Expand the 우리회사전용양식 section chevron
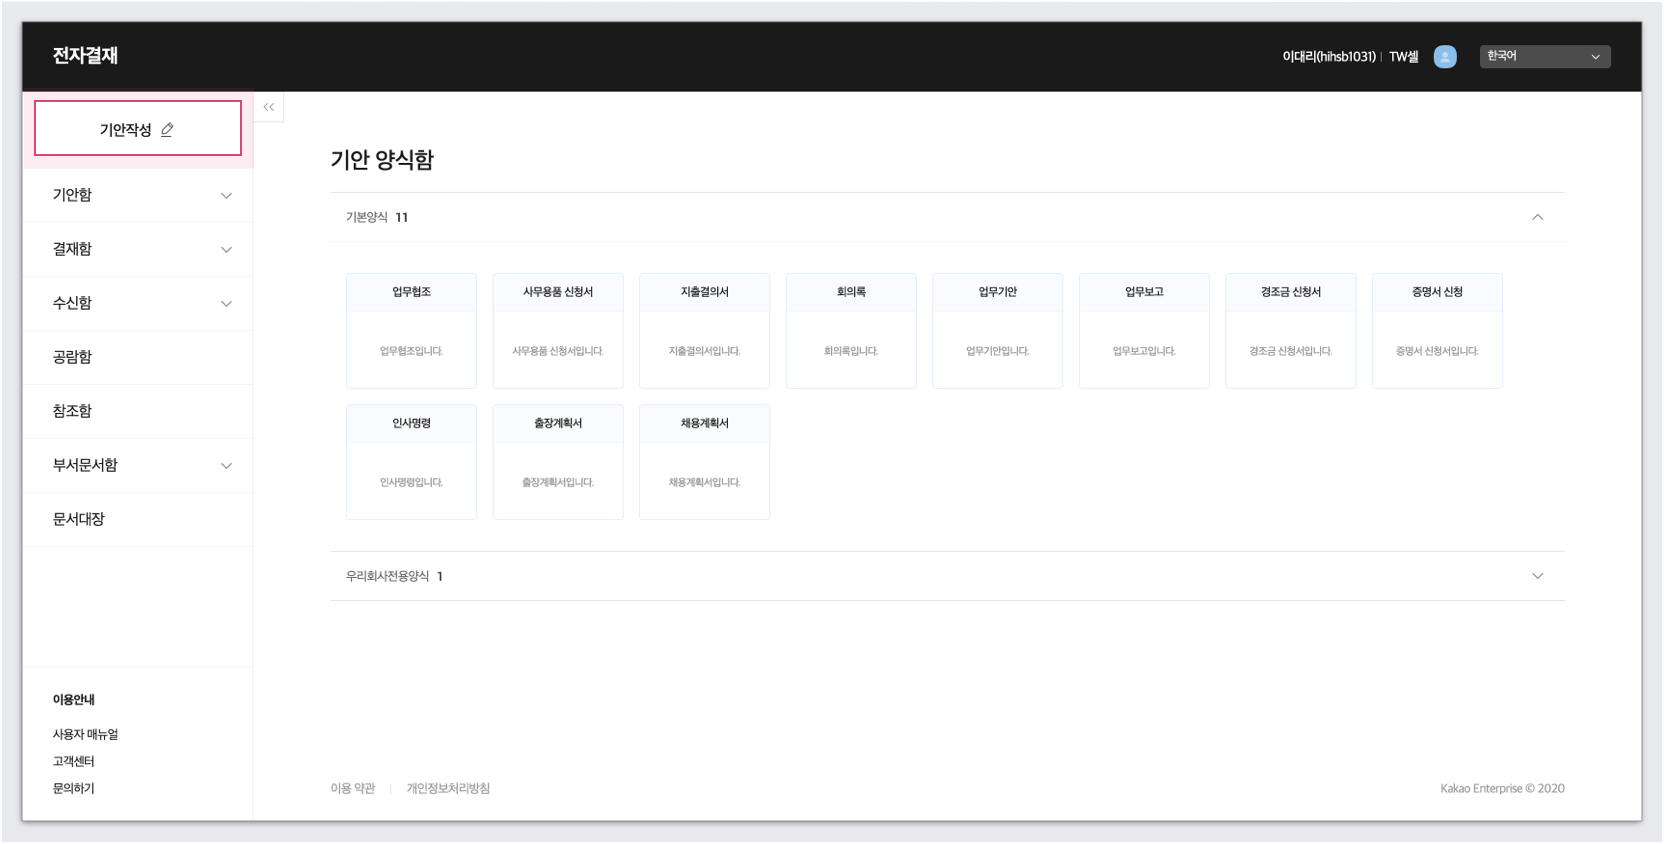1664x844 pixels. (1538, 576)
